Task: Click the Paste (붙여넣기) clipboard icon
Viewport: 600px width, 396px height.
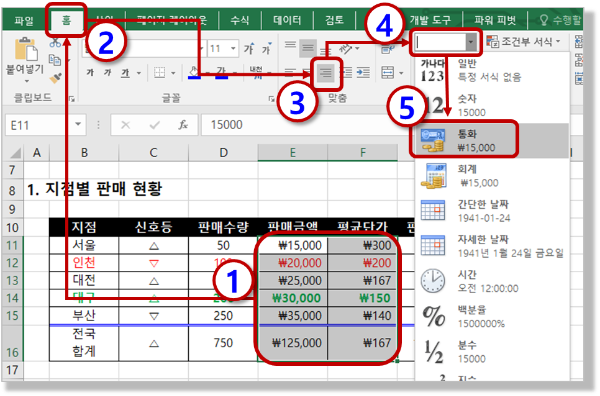Action: click(x=25, y=49)
